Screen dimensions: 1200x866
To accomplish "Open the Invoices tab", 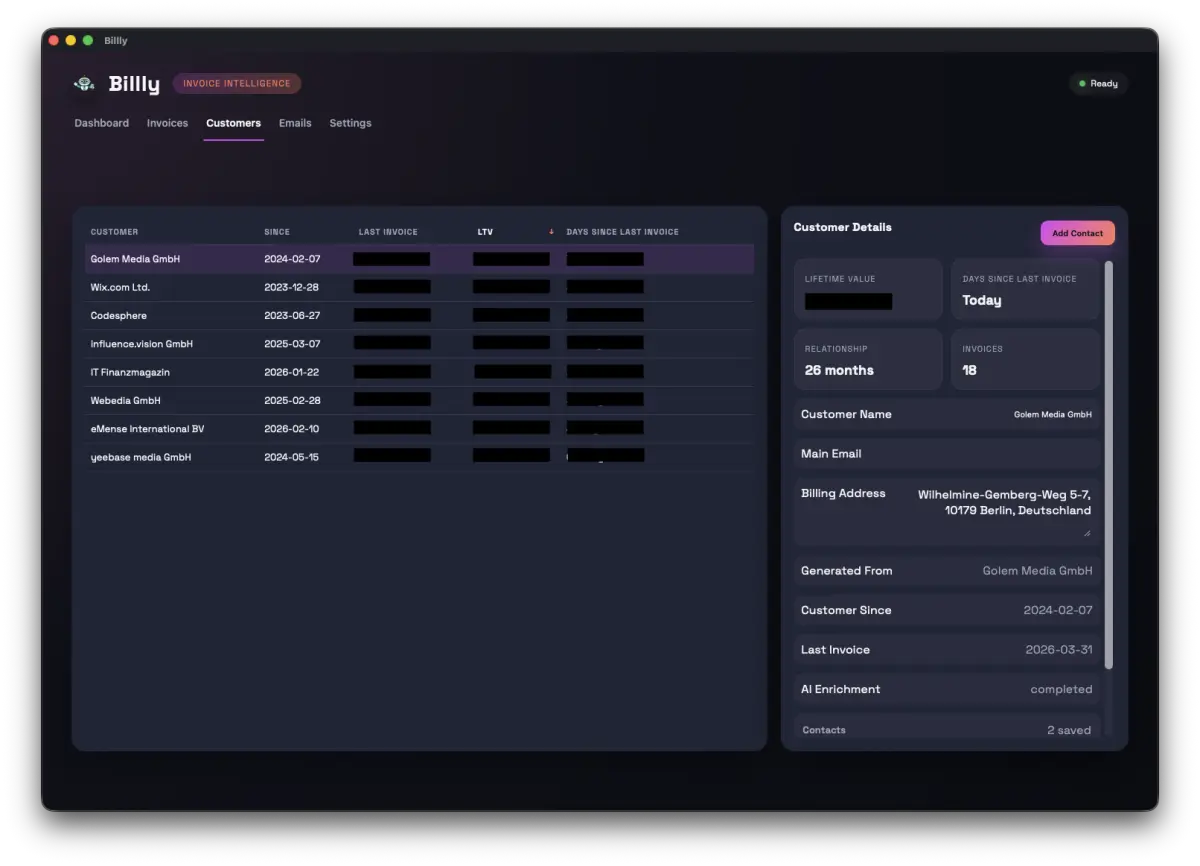I will tap(167, 122).
